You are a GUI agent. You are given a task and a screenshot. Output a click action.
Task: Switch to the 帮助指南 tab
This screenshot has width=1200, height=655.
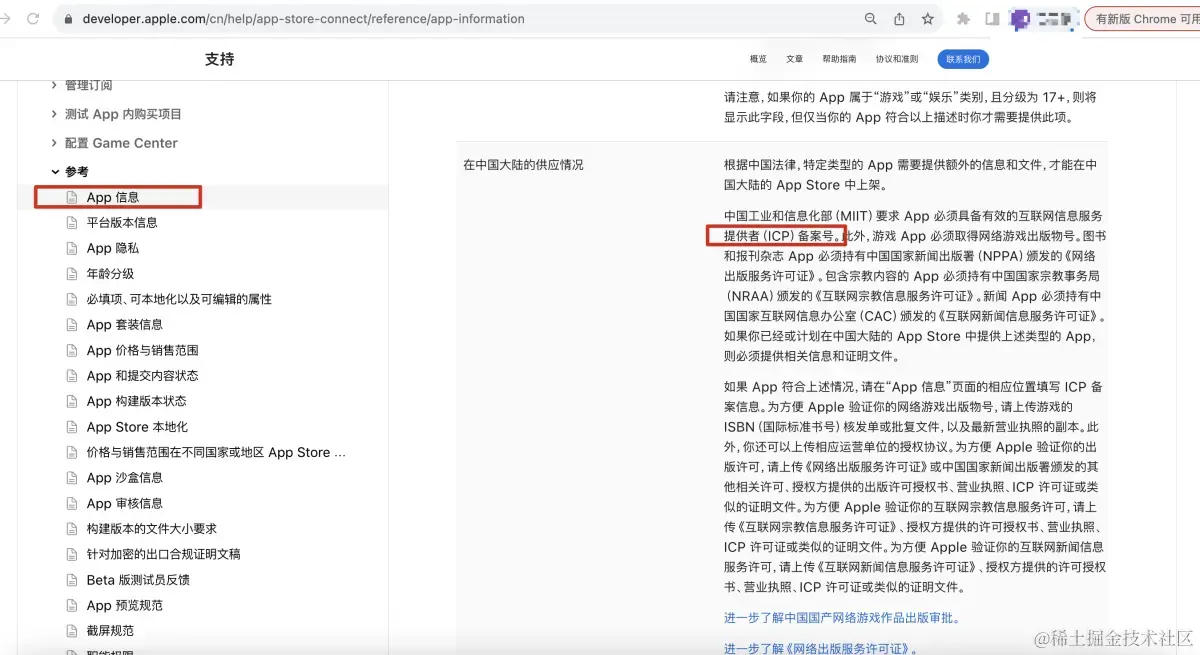coord(839,59)
